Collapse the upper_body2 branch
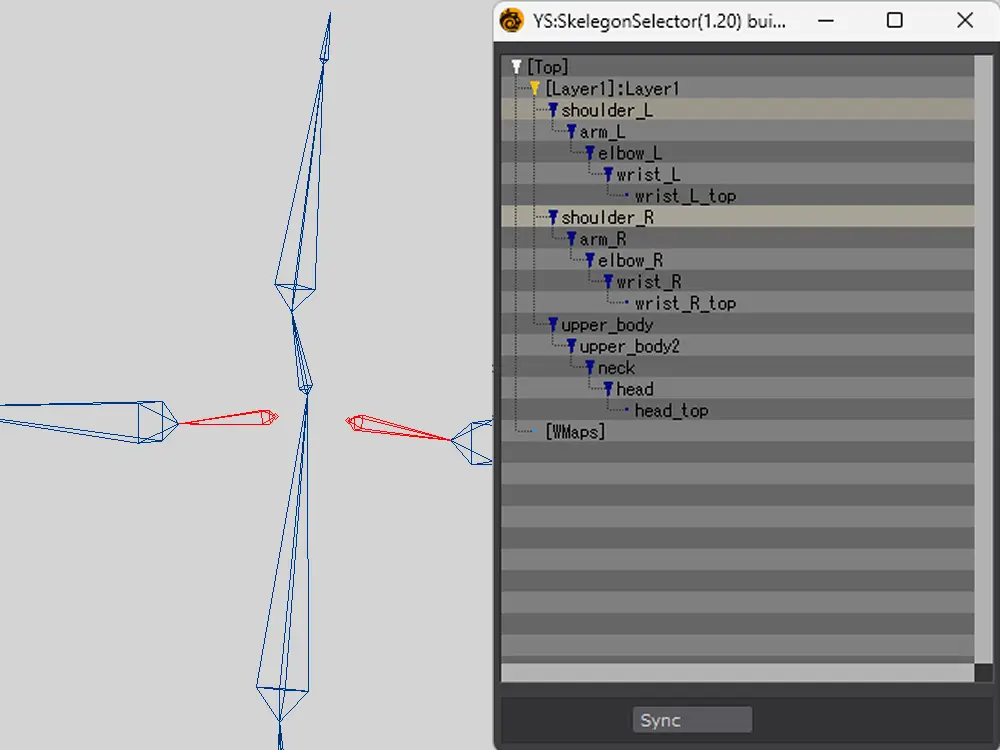Image resolution: width=1000 pixels, height=750 pixels. (x=571, y=347)
